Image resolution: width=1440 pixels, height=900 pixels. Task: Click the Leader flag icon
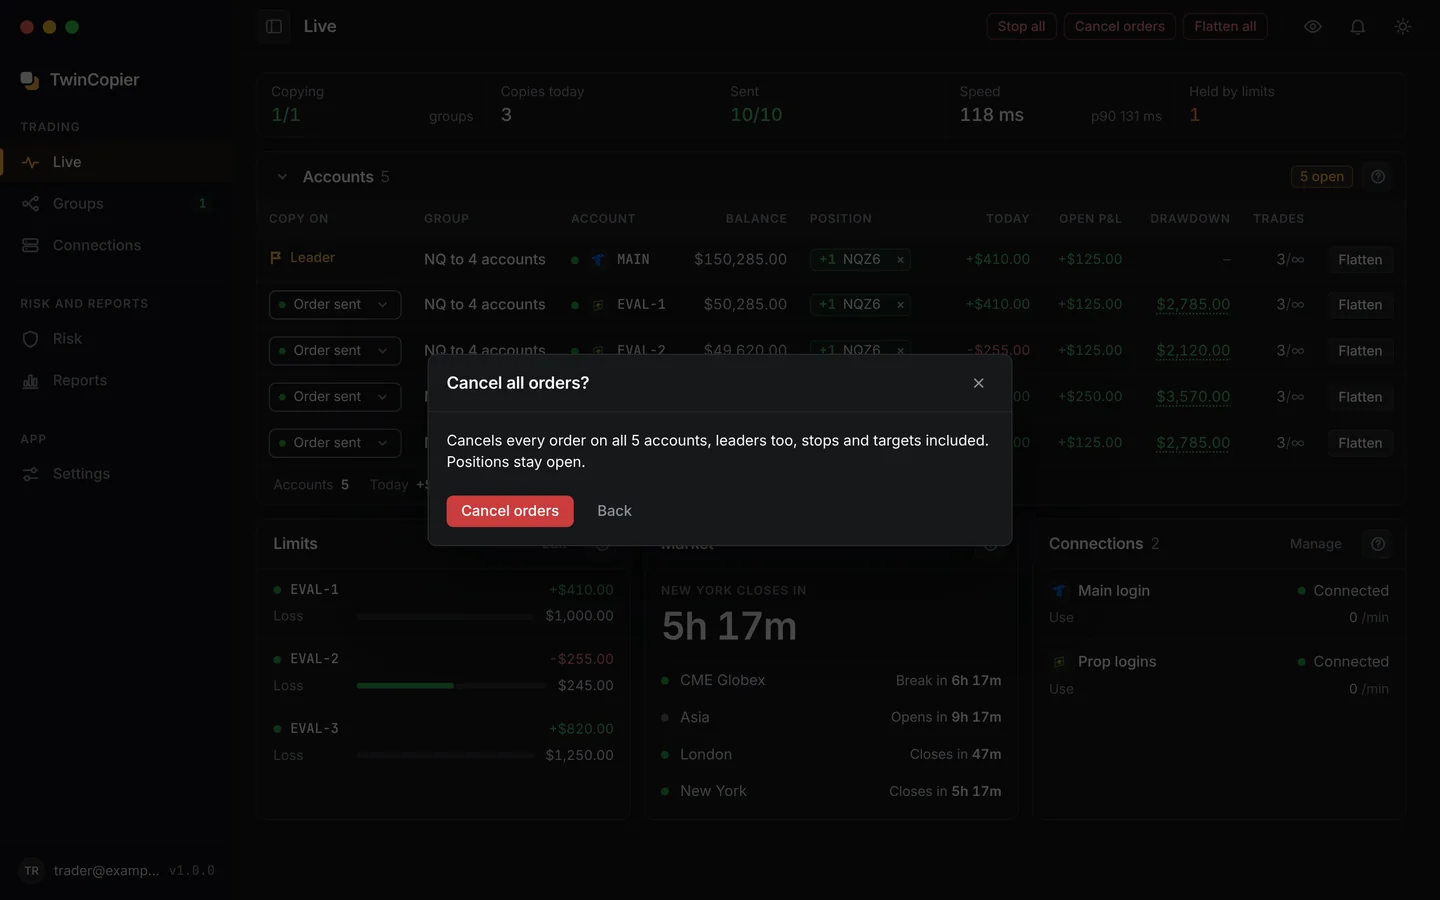point(276,258)
